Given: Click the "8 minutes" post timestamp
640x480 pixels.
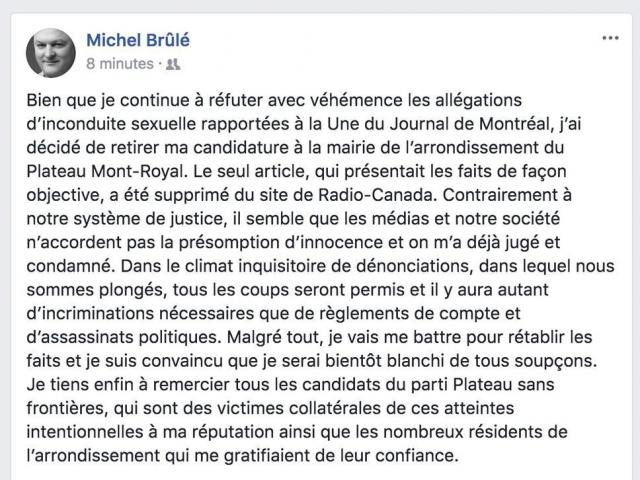Looking at the screenshot, I should [x=119, y=64].
